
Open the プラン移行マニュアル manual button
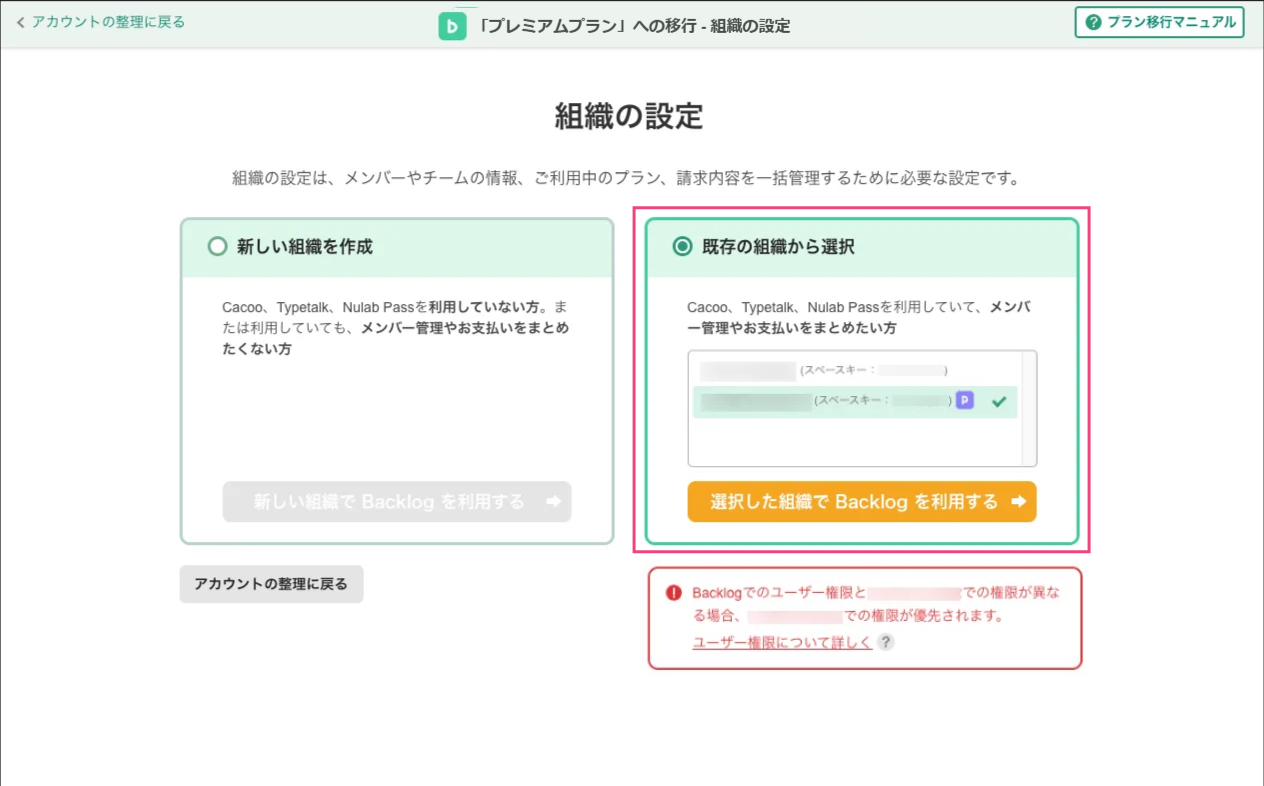tap(1159, 22)
